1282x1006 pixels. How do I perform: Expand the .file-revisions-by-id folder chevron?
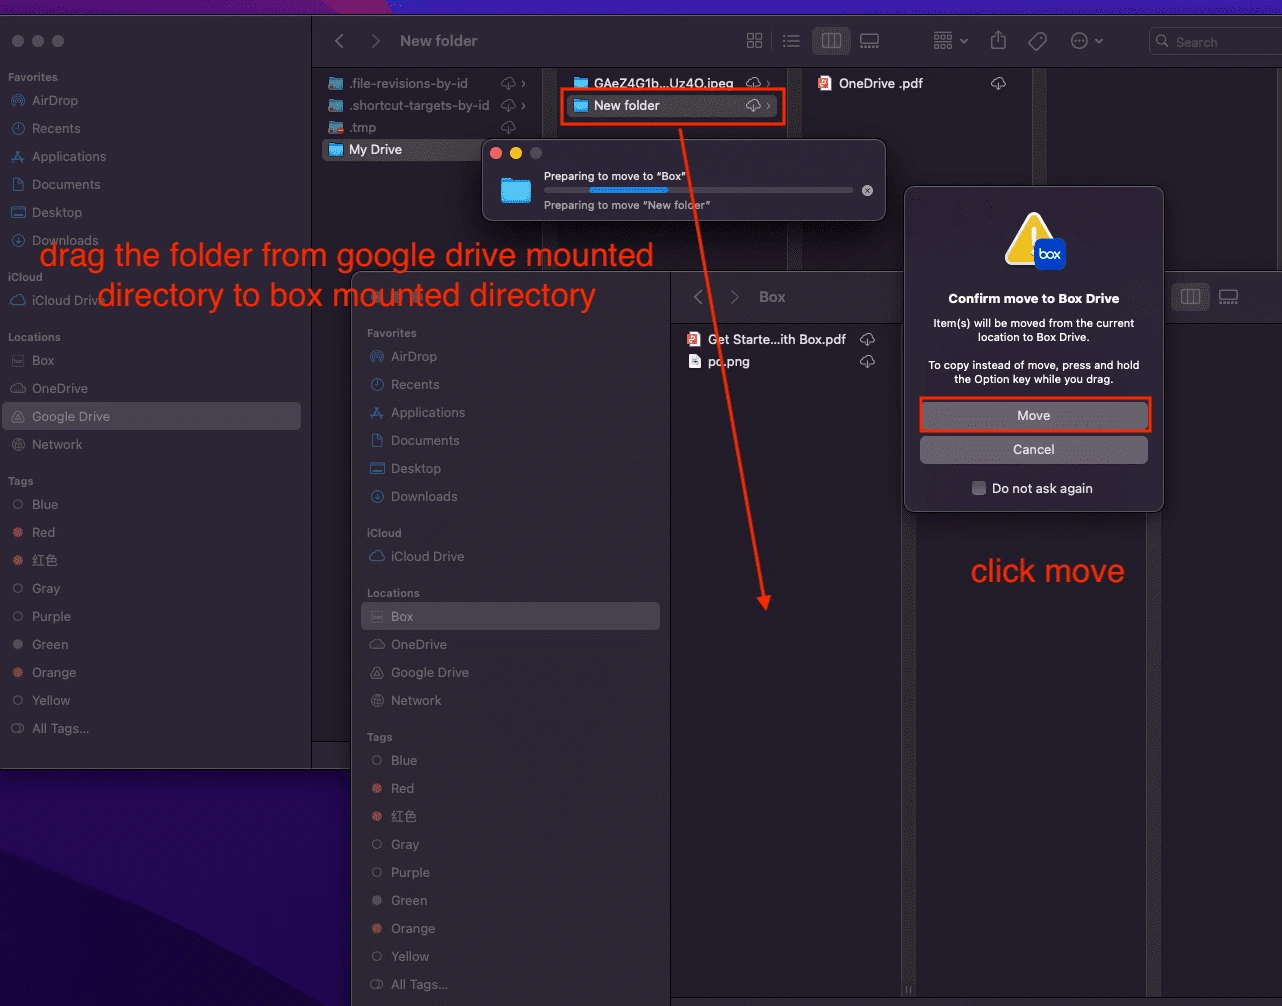523,83
